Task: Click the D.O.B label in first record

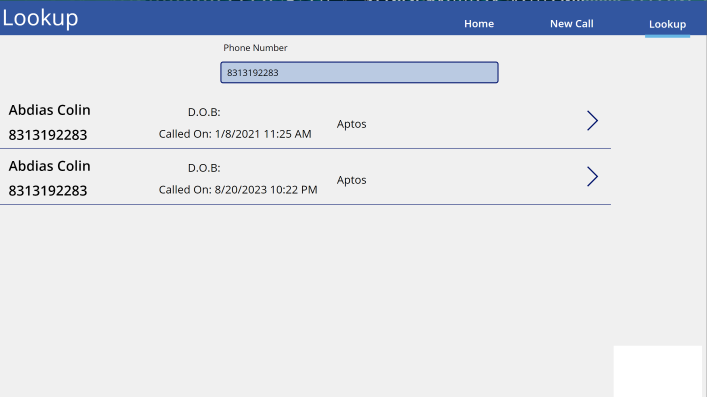Action: pyautogui.click(x=204, y=112)
